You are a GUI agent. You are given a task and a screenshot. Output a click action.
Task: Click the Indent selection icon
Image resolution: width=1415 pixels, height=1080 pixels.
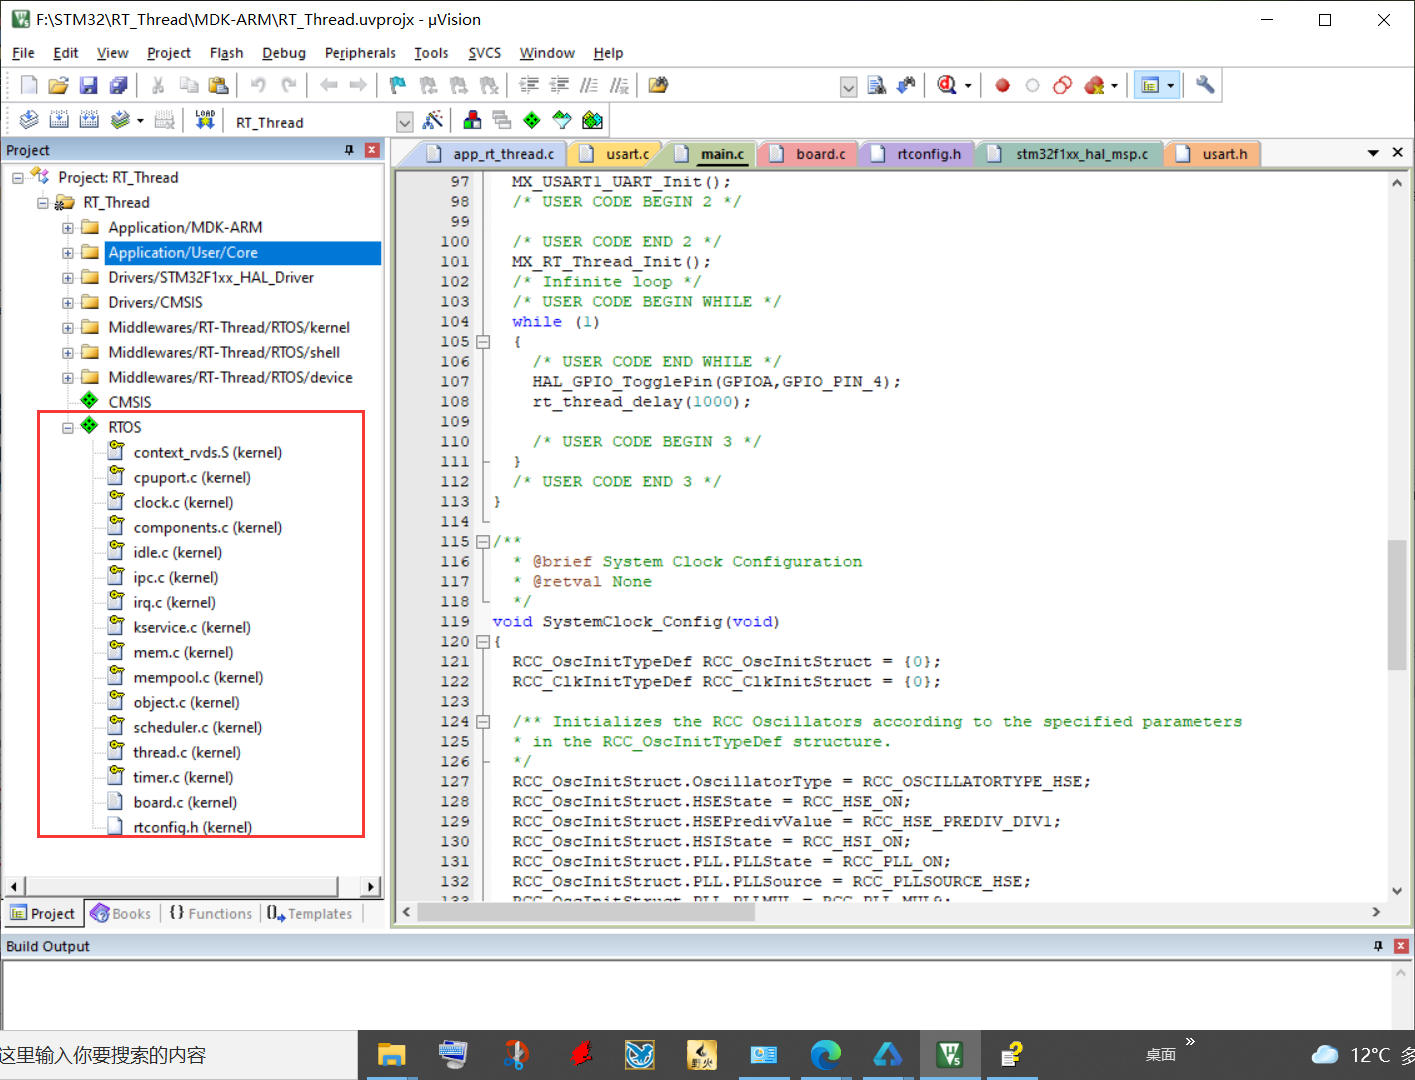pos(529,86)
